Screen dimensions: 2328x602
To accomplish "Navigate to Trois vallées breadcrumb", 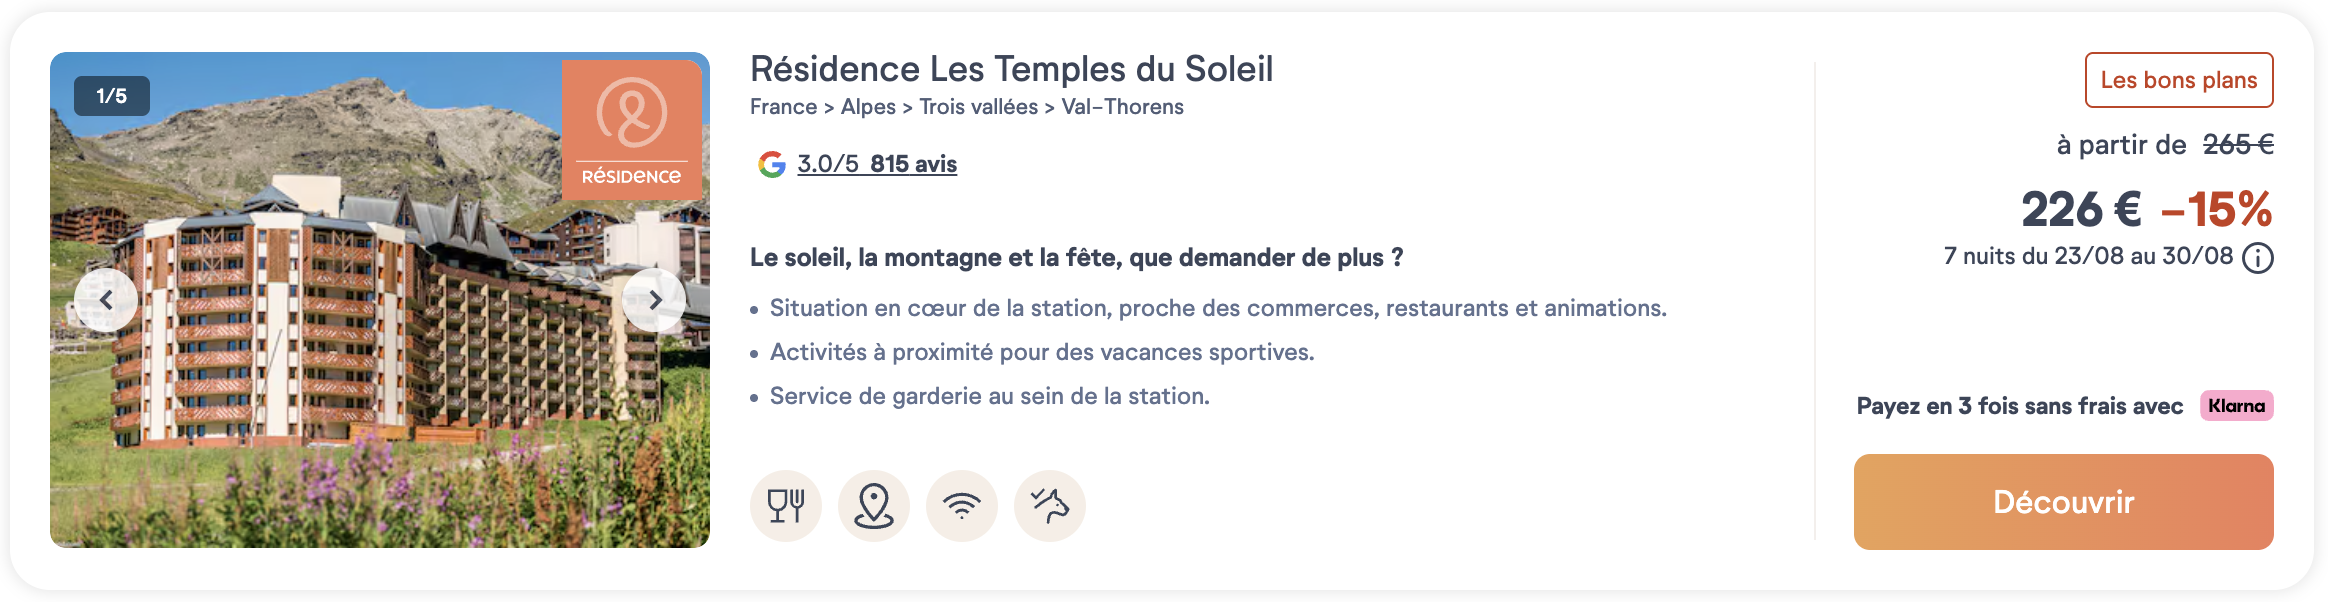I will coord(979,107).
